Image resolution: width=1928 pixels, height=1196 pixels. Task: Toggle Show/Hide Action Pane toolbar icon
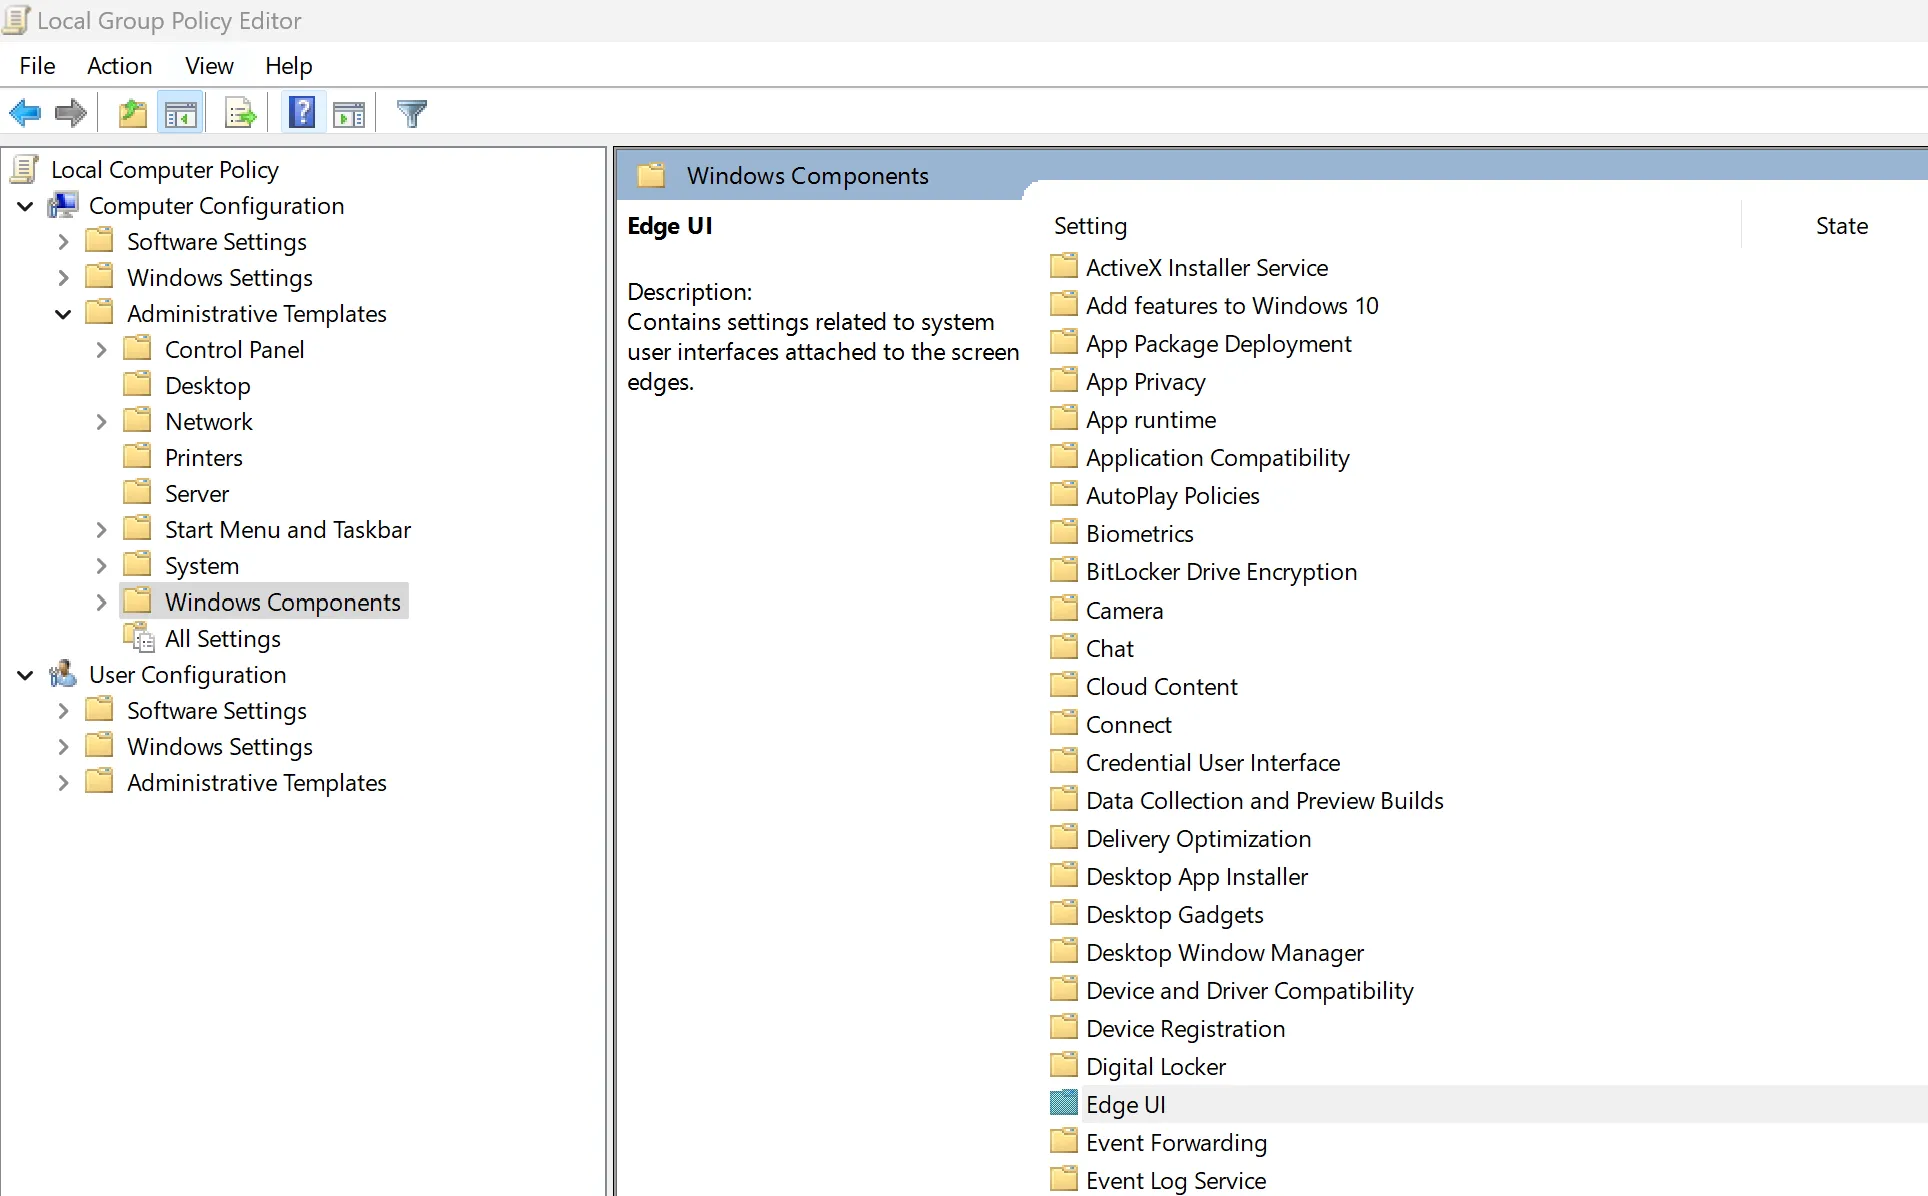click(349, 114)
